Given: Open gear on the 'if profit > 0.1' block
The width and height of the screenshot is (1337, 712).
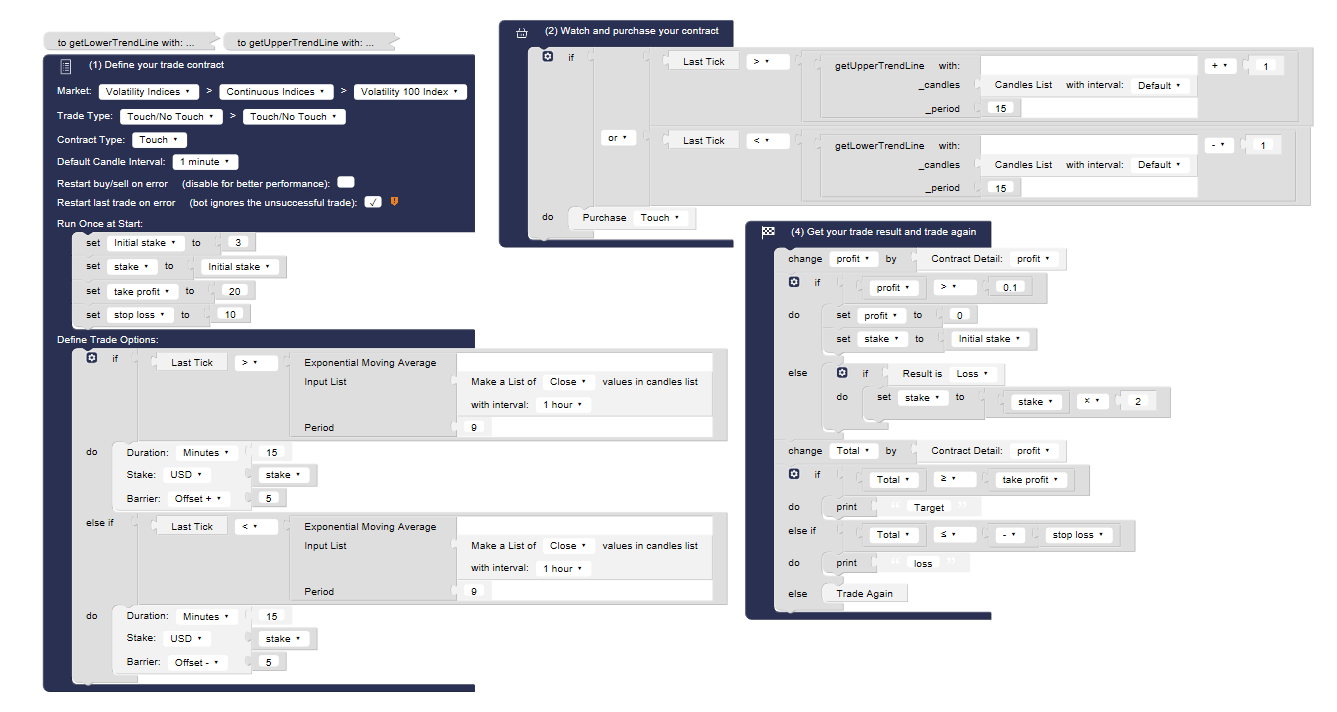Looking at the screenshot, I should pos(794,283).
